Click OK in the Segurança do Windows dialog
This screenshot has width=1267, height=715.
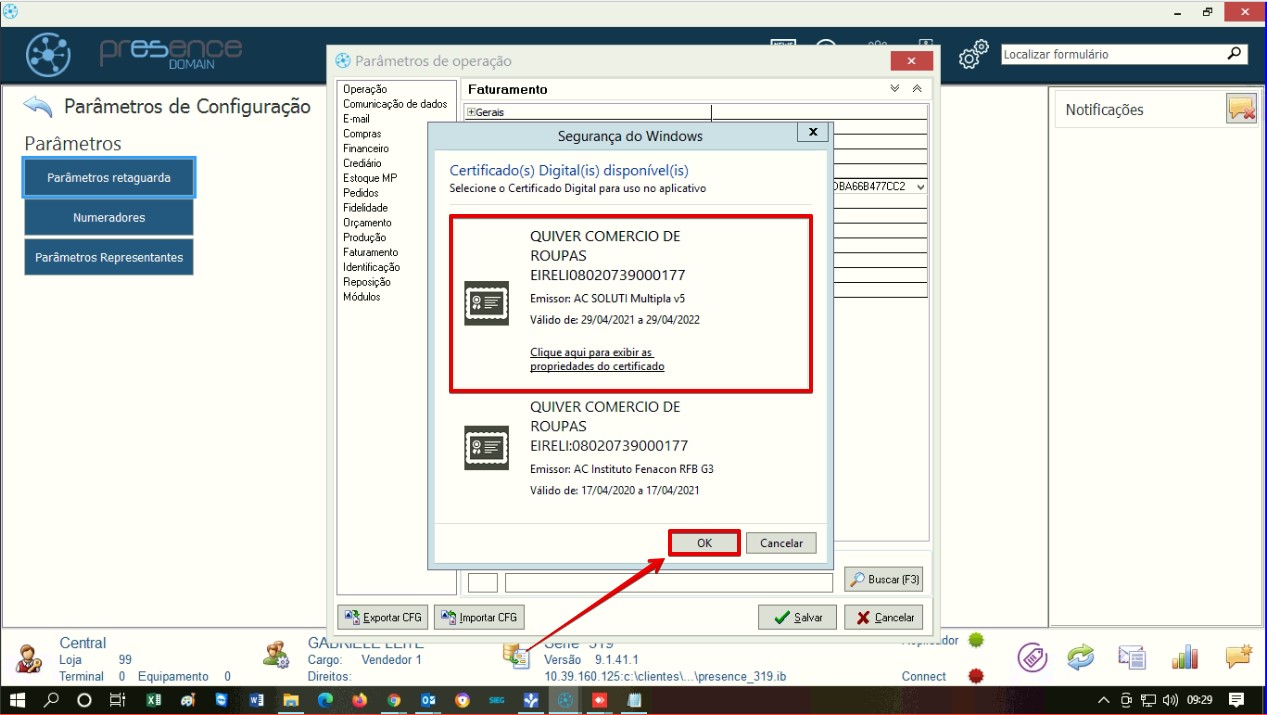(704, 543)
